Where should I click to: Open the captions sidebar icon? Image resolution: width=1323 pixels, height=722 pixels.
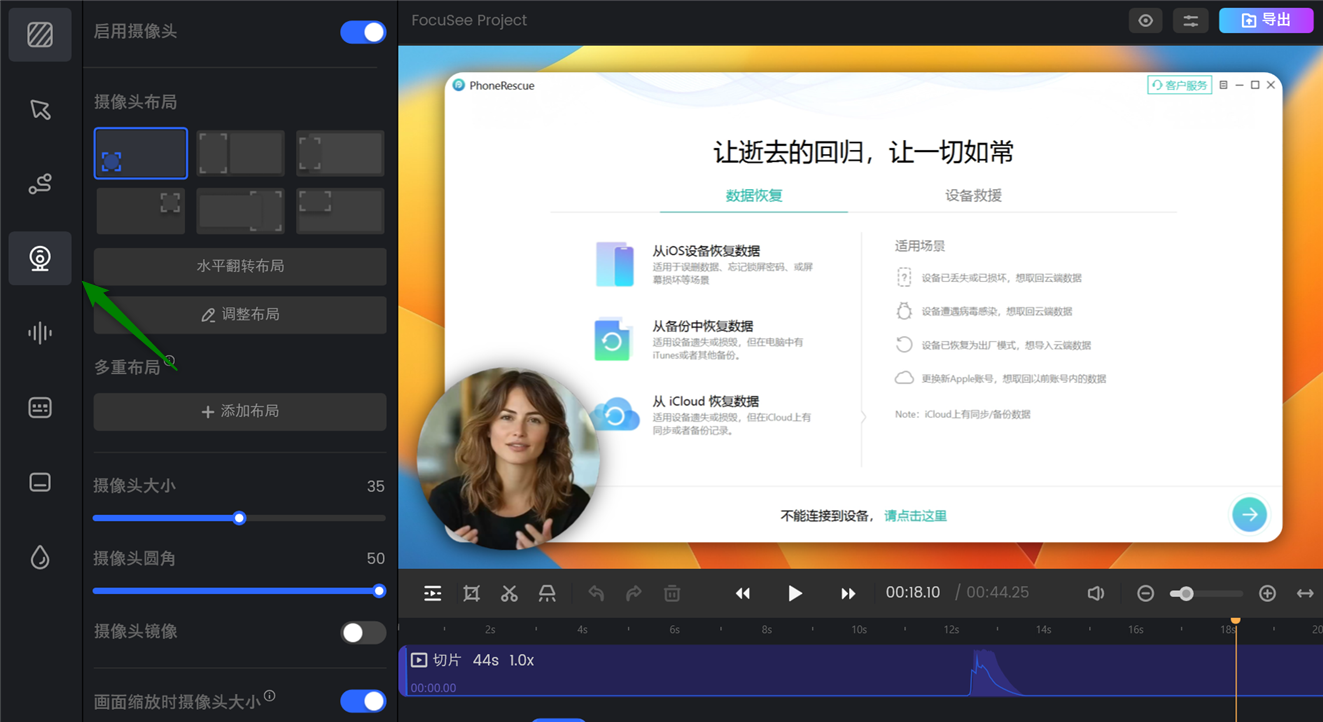coord(40,408)
